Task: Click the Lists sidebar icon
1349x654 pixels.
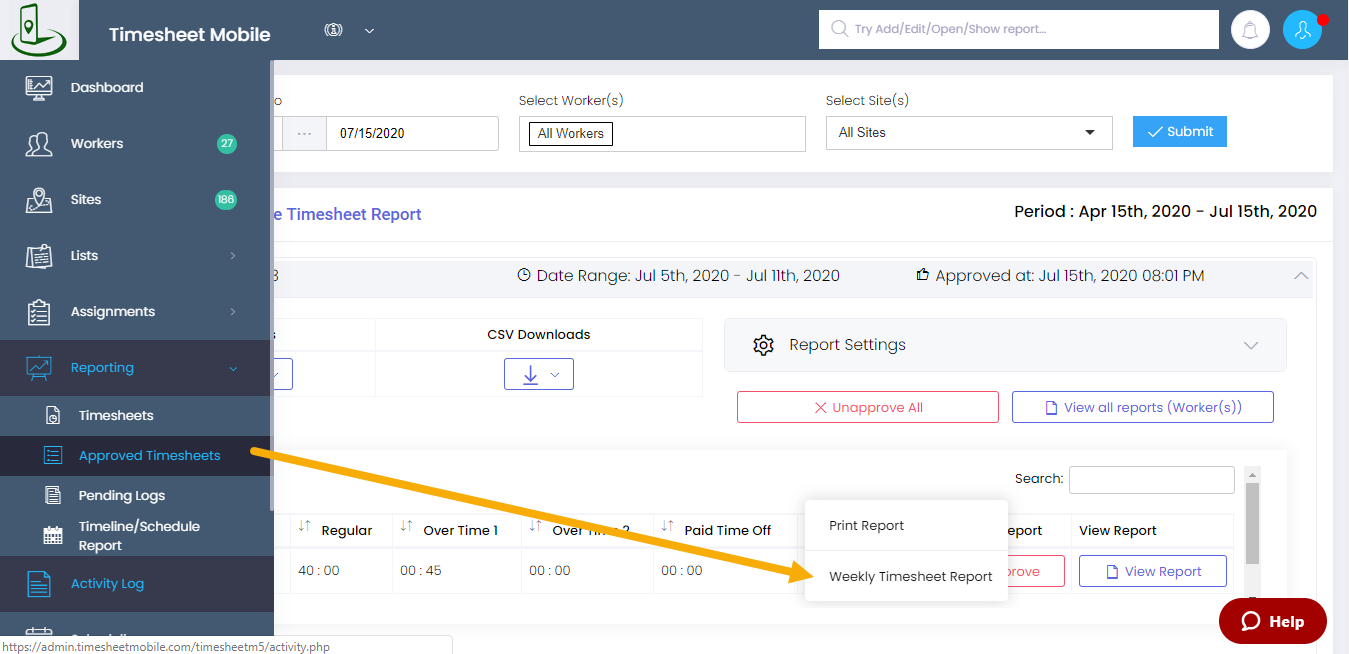Action: tap(39, 256)
